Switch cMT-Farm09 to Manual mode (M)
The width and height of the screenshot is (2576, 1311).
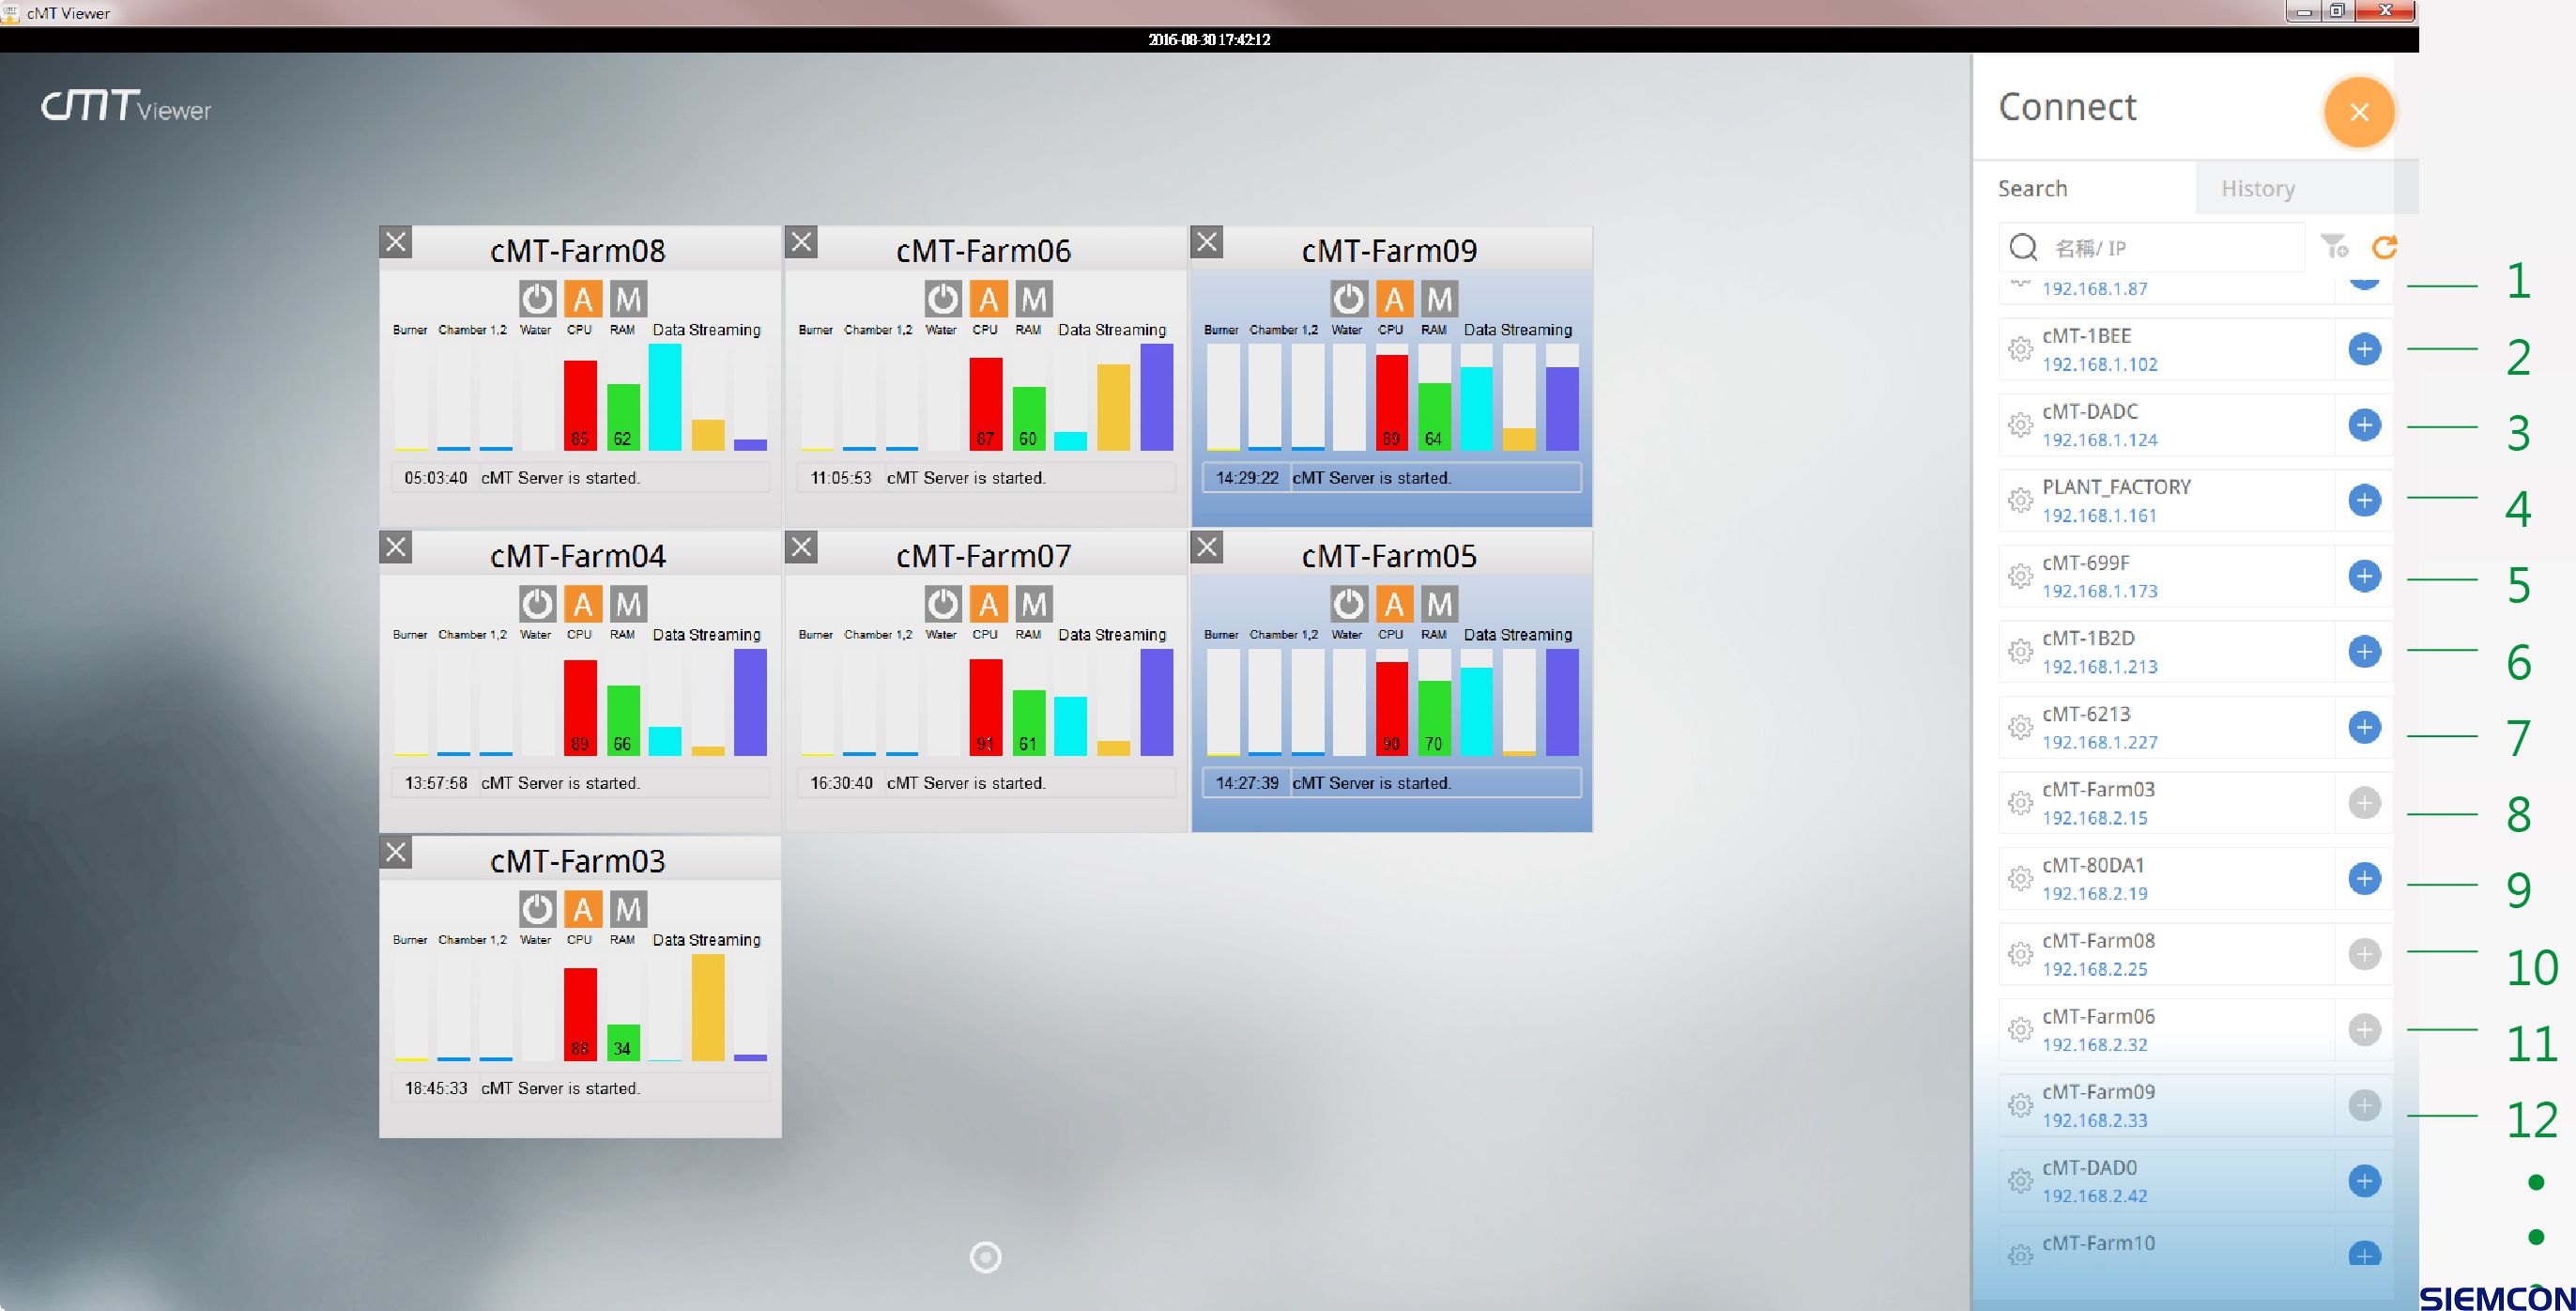coord(1439,298)
